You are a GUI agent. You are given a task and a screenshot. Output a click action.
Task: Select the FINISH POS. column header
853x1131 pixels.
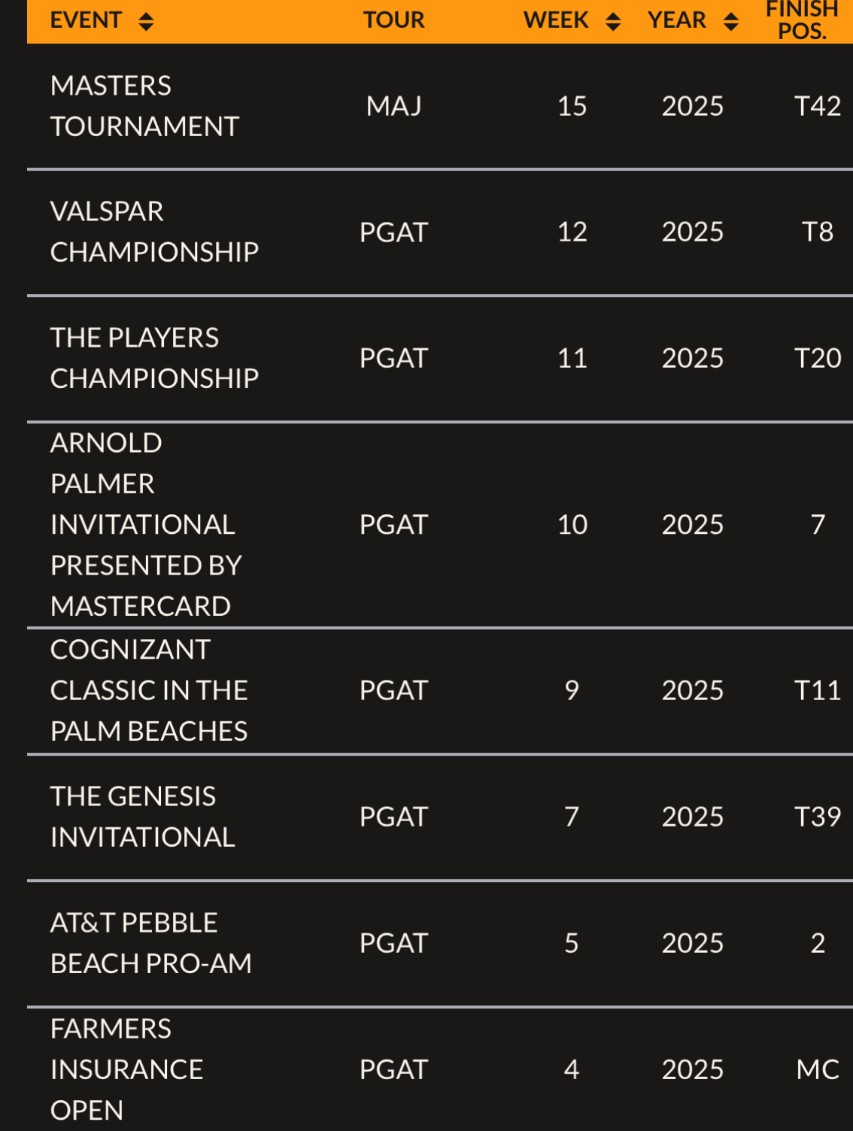pyautogui.click(x=803, y=20)
